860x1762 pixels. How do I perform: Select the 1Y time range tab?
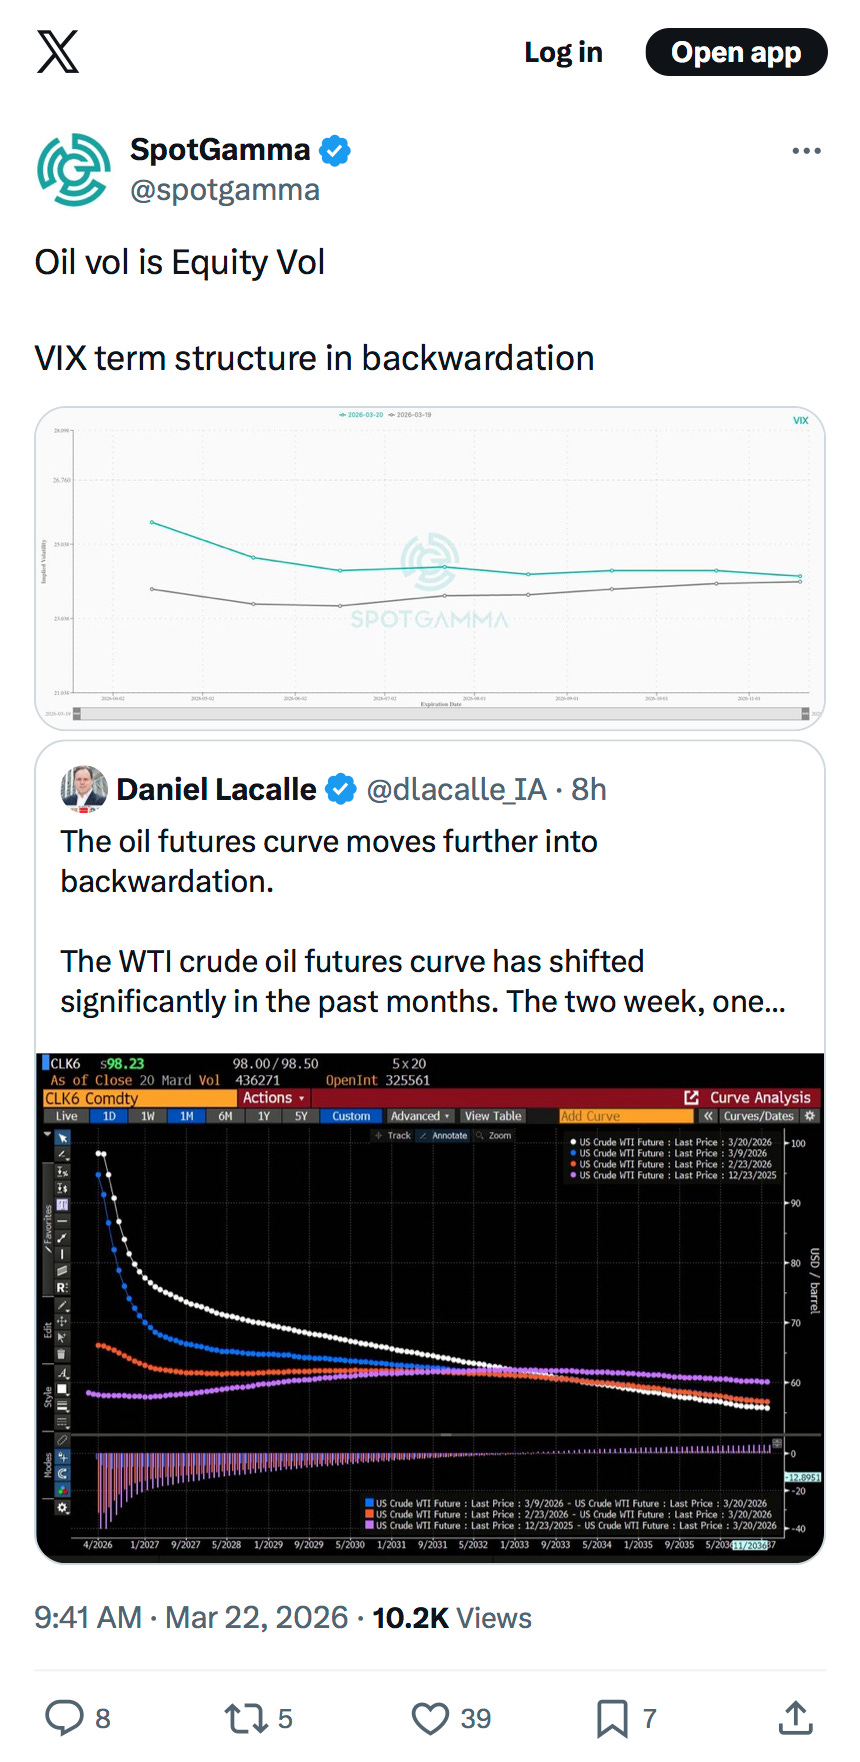click(x=264, y=1115)
